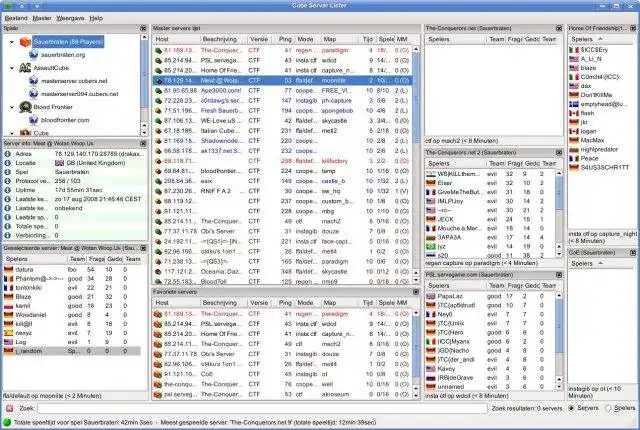The width and height of the screenshot is (640, 430).
Task: Open the Master menu
Action: pos(42,18)
